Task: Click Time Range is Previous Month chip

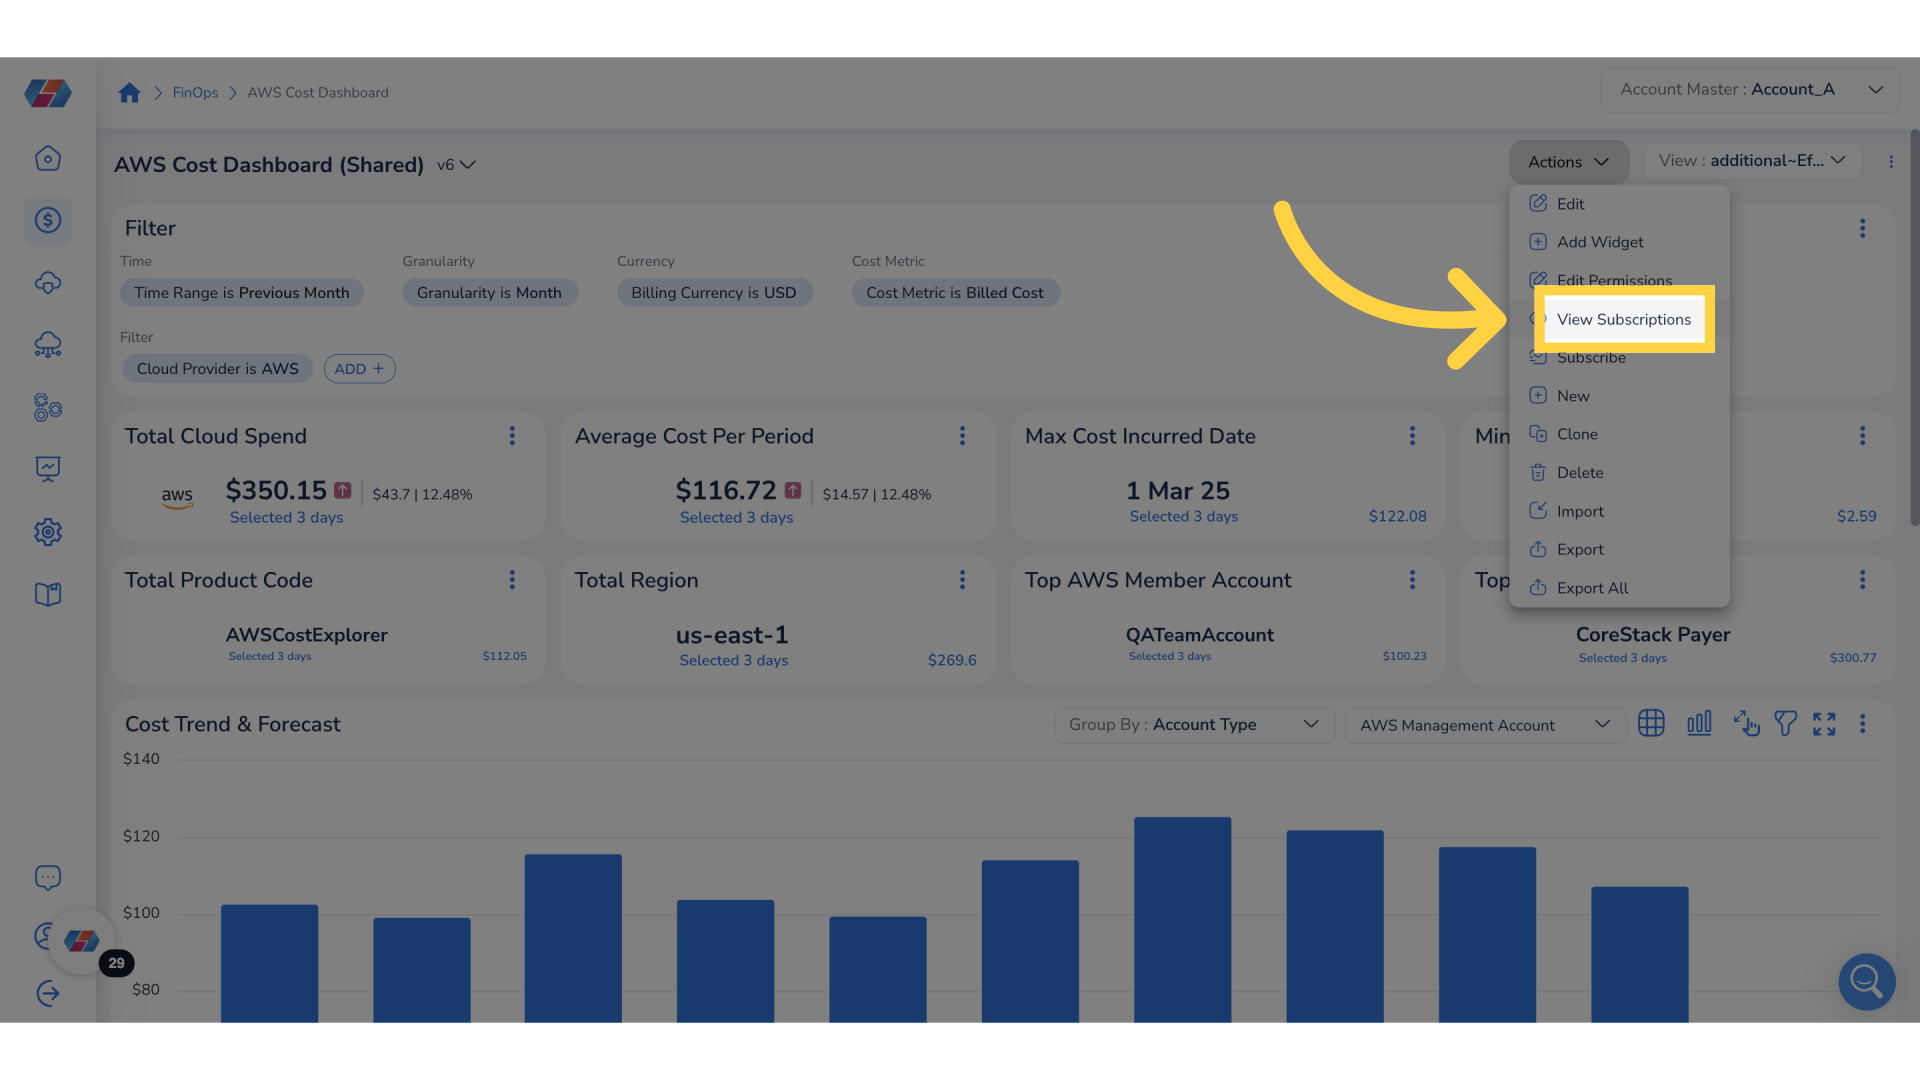Action: [x=242, y=293]
